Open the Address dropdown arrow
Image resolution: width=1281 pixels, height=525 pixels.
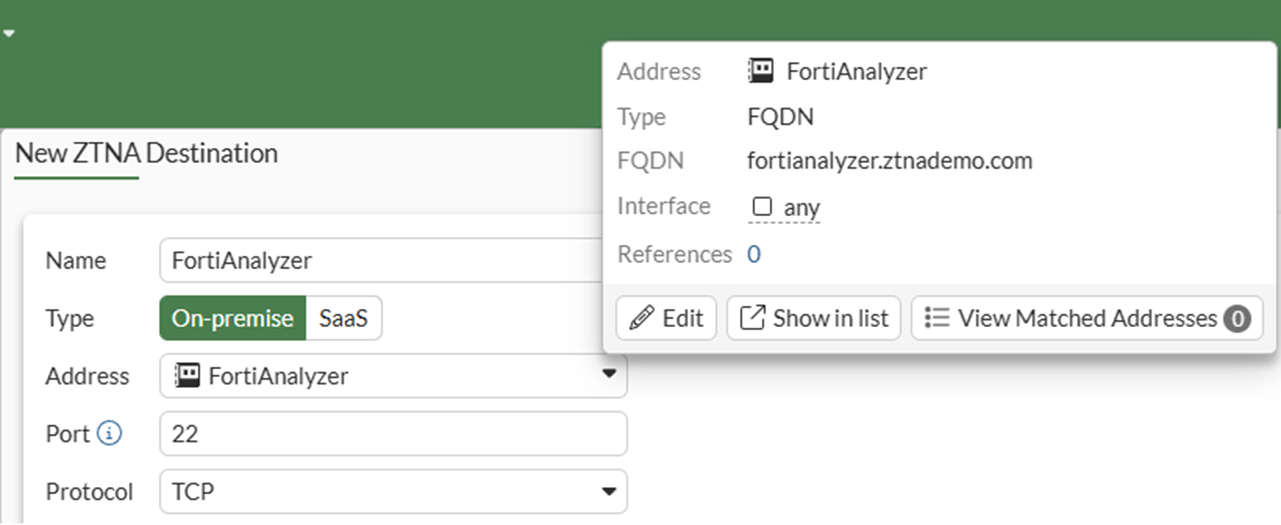(x=608, y=375)
